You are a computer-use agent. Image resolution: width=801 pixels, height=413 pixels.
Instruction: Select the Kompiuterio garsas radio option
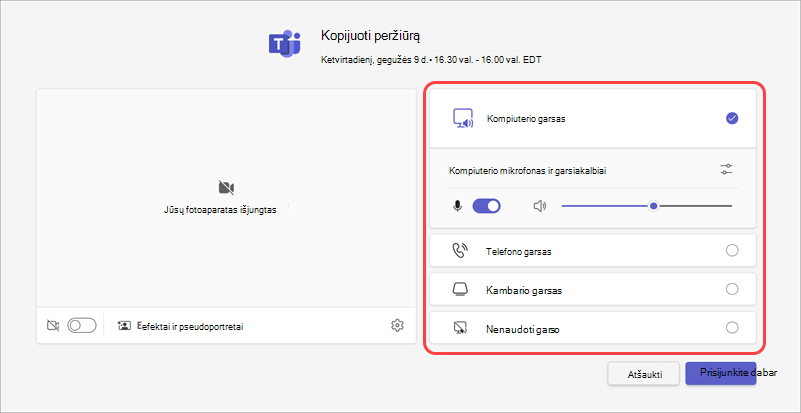[732, 119]
